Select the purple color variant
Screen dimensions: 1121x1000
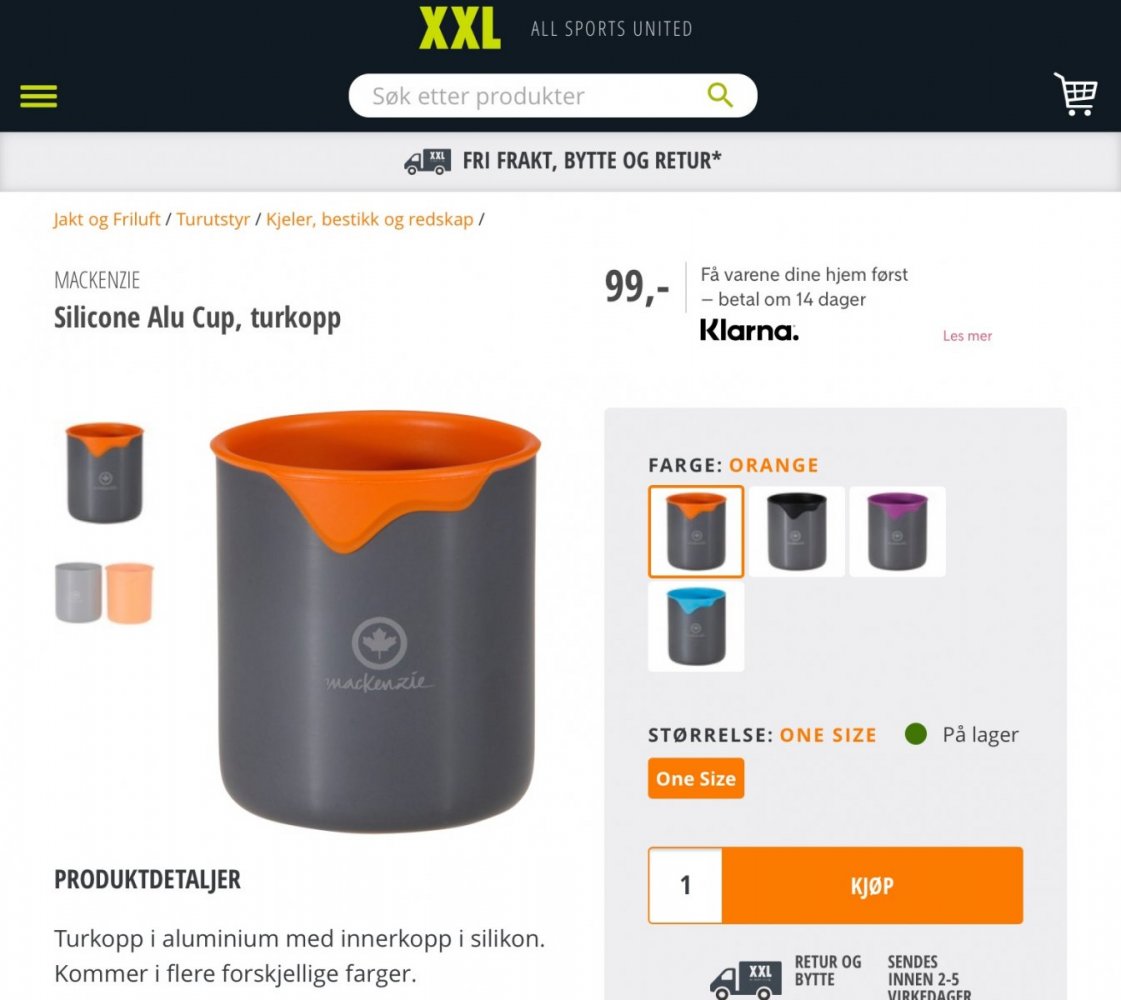tap(897, 531)
